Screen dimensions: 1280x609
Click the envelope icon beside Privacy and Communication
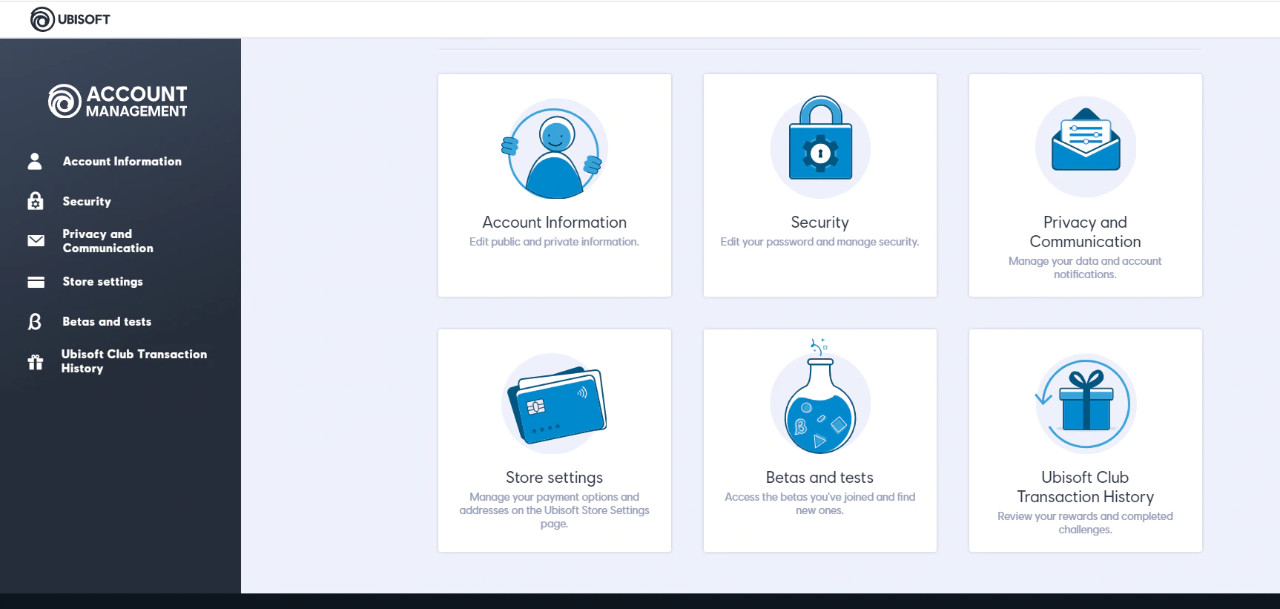pyautogui.click(x=36, y=241)
